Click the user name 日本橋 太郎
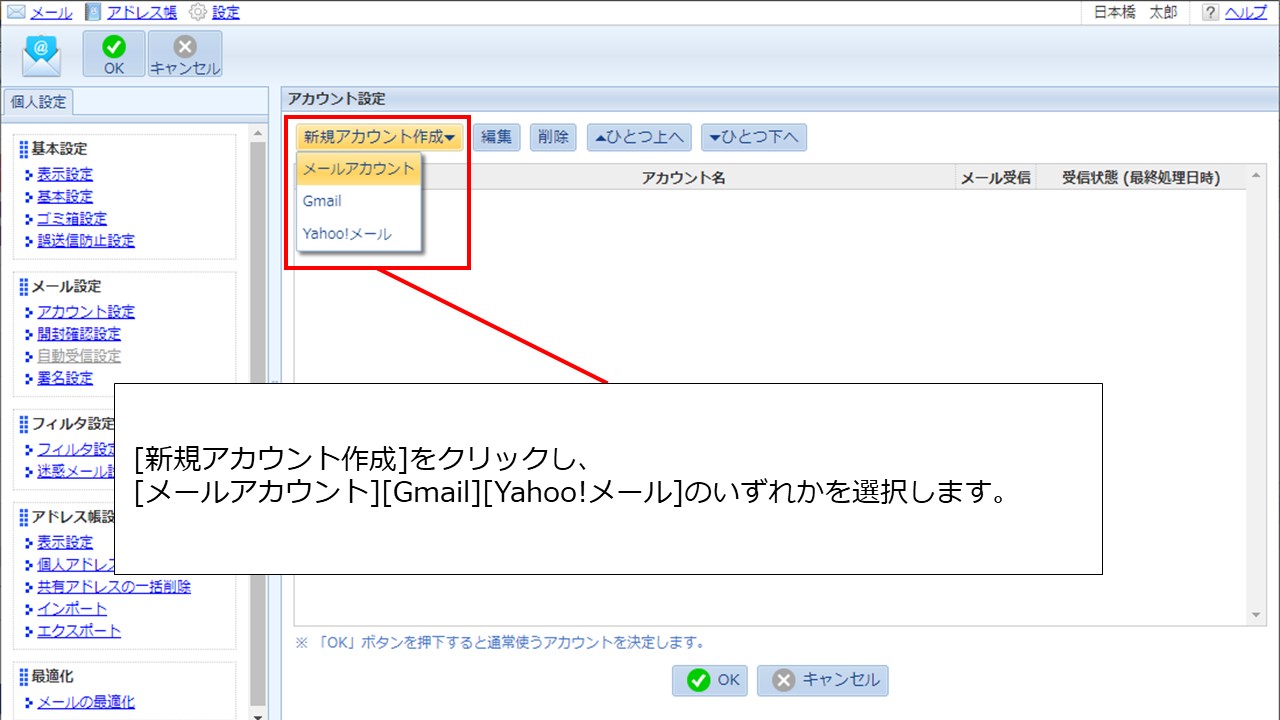 [1135, 13]
